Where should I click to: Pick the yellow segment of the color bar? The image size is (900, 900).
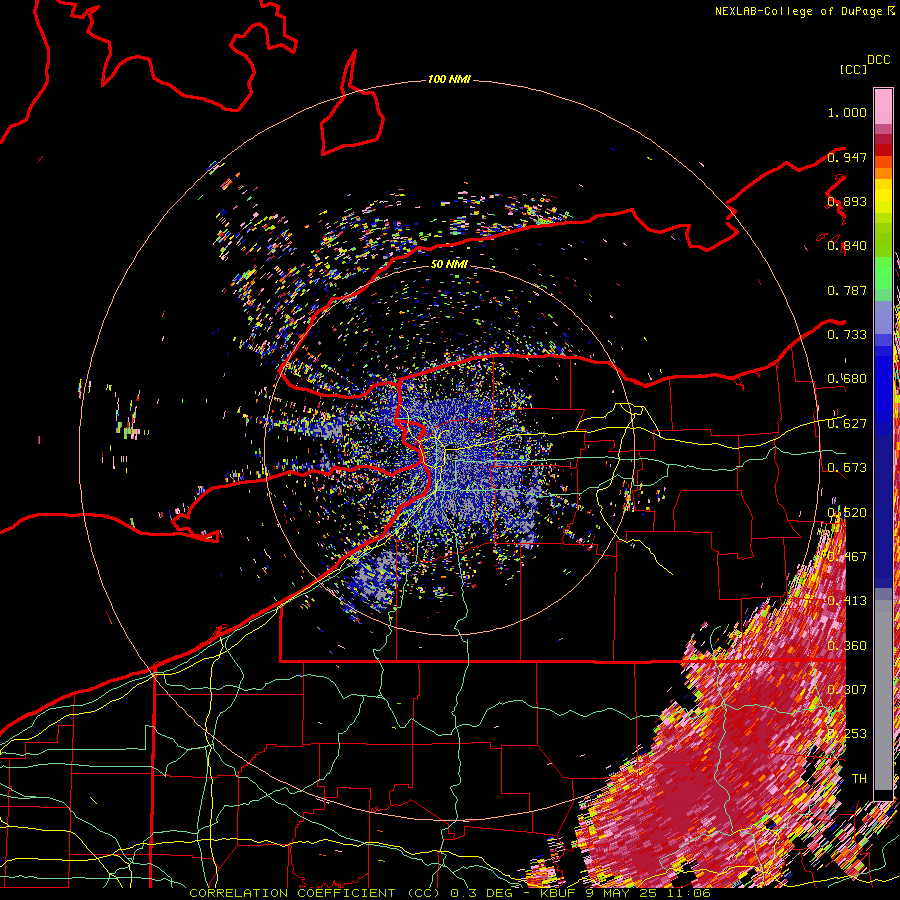[x=883, y=196]
